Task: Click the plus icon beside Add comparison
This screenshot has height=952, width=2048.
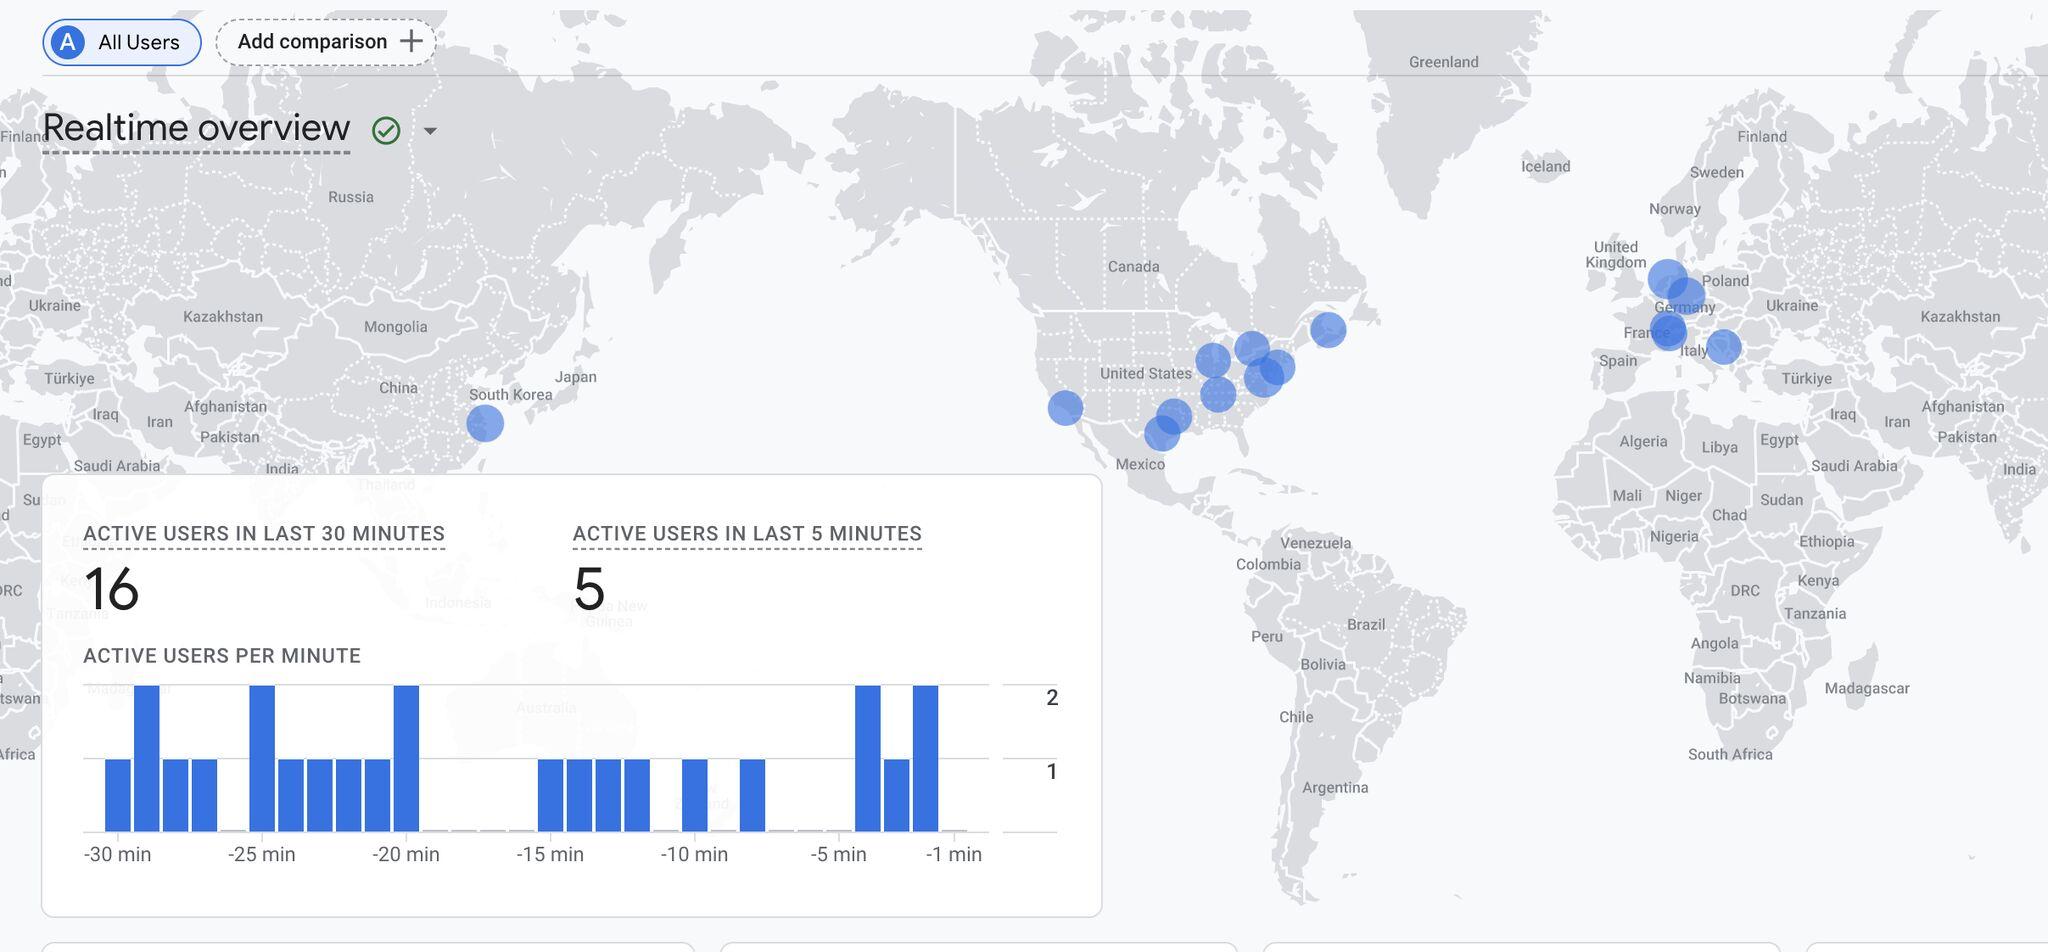Action: [x=411, y=41]
